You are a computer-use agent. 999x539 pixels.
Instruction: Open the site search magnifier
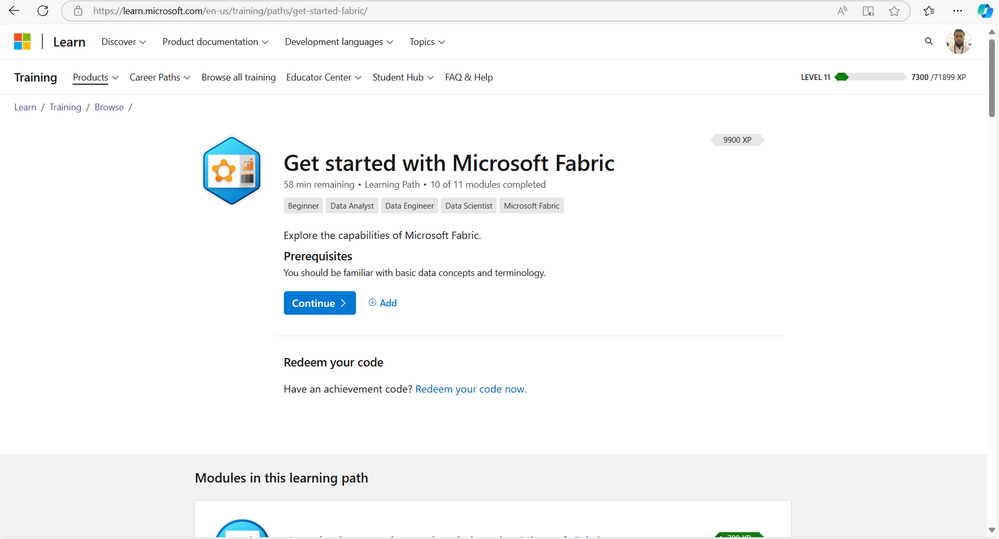(x=928, y=42)
